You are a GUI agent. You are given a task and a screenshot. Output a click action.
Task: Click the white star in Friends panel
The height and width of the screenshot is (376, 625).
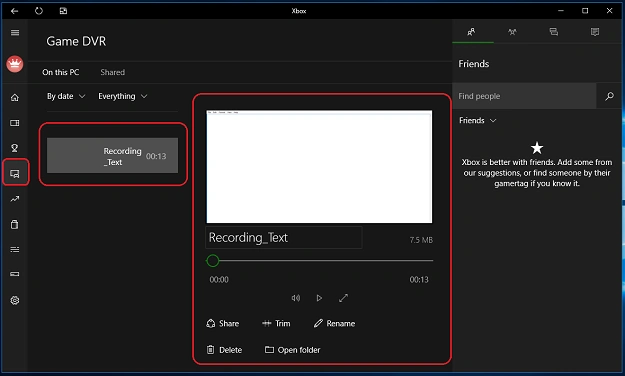click(537, 148)
